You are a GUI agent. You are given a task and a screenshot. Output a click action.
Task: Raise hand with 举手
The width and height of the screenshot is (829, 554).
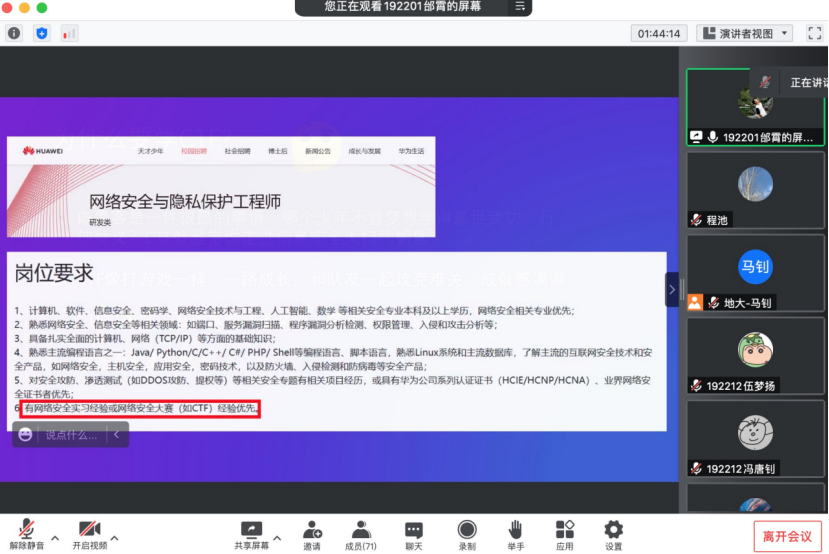click(x=516, y=535)
